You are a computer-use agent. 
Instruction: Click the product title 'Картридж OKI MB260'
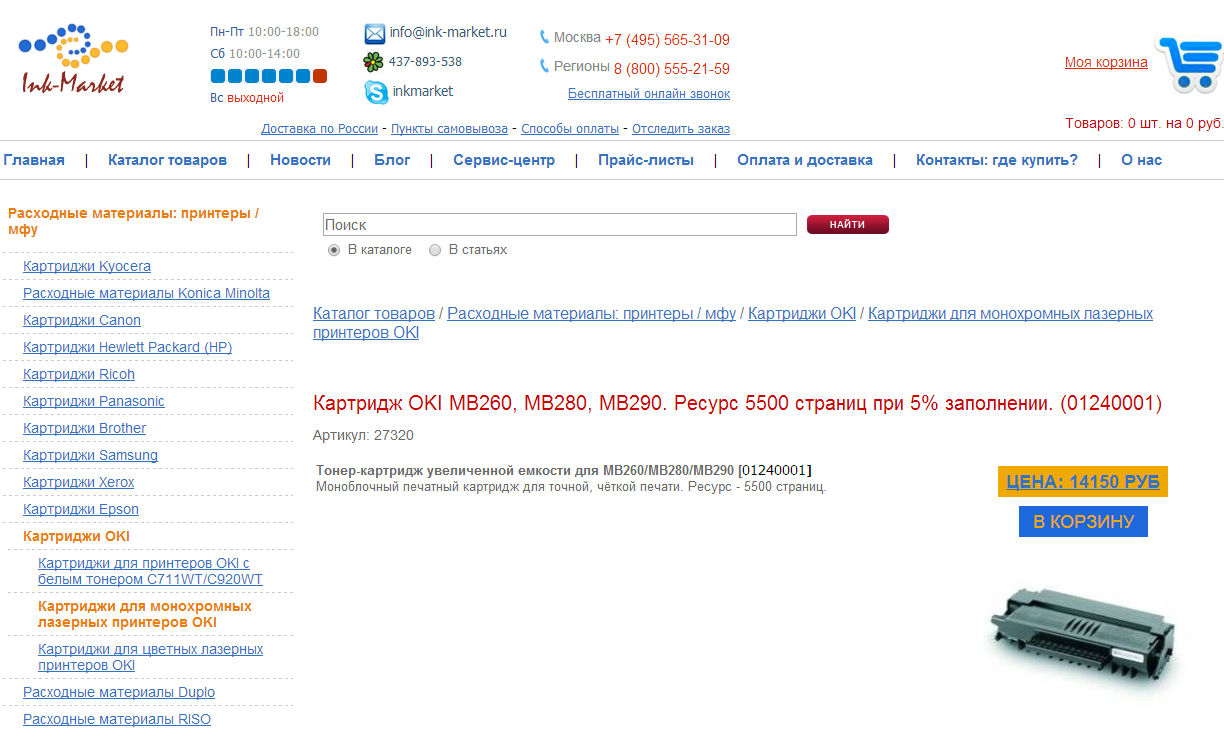(737, 404)
